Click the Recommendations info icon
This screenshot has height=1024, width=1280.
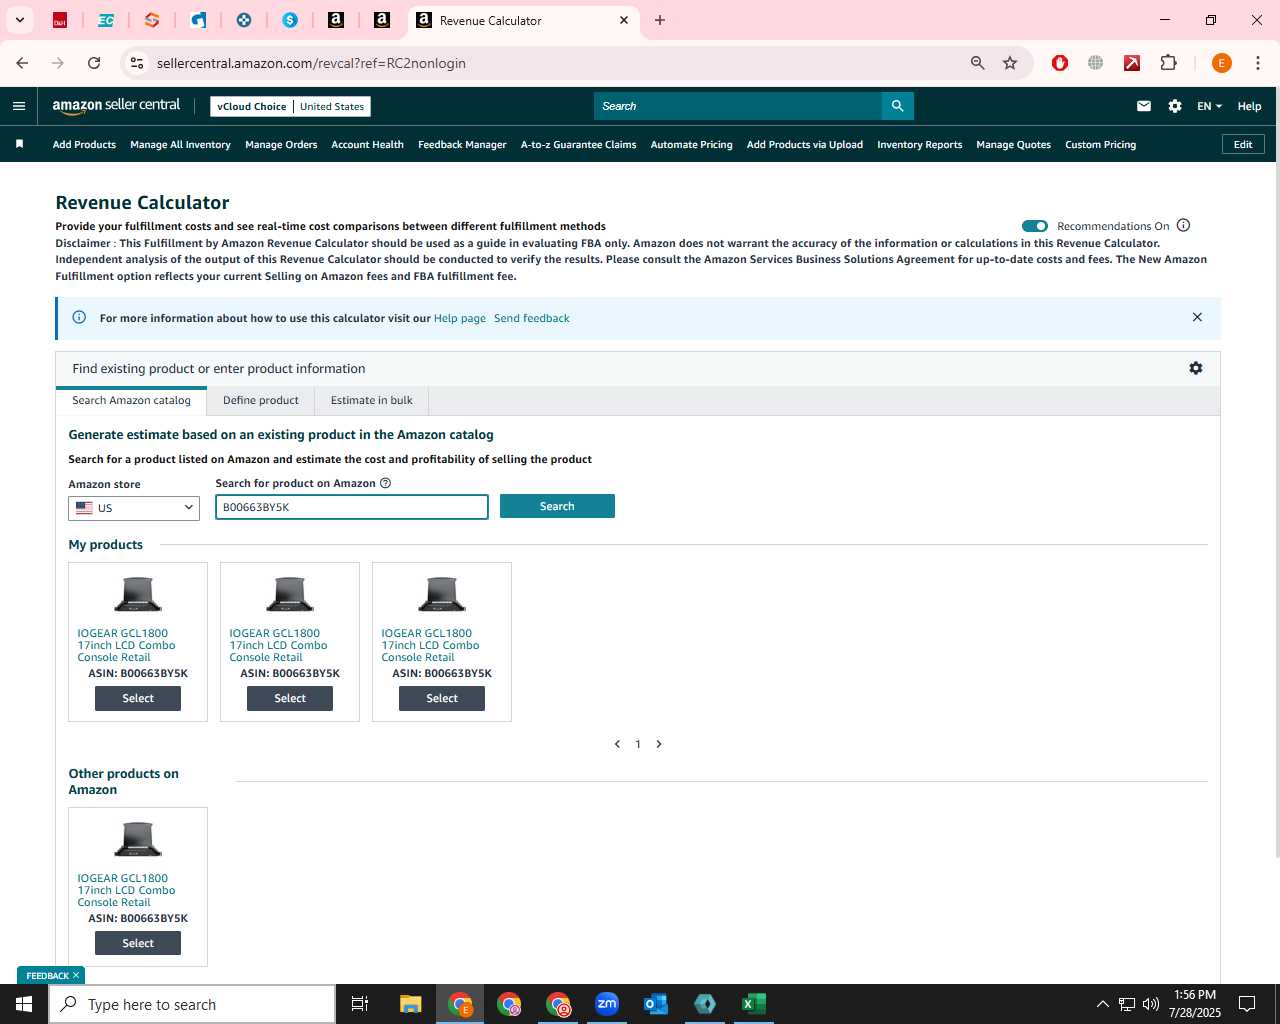click(x=1183, y=225)
